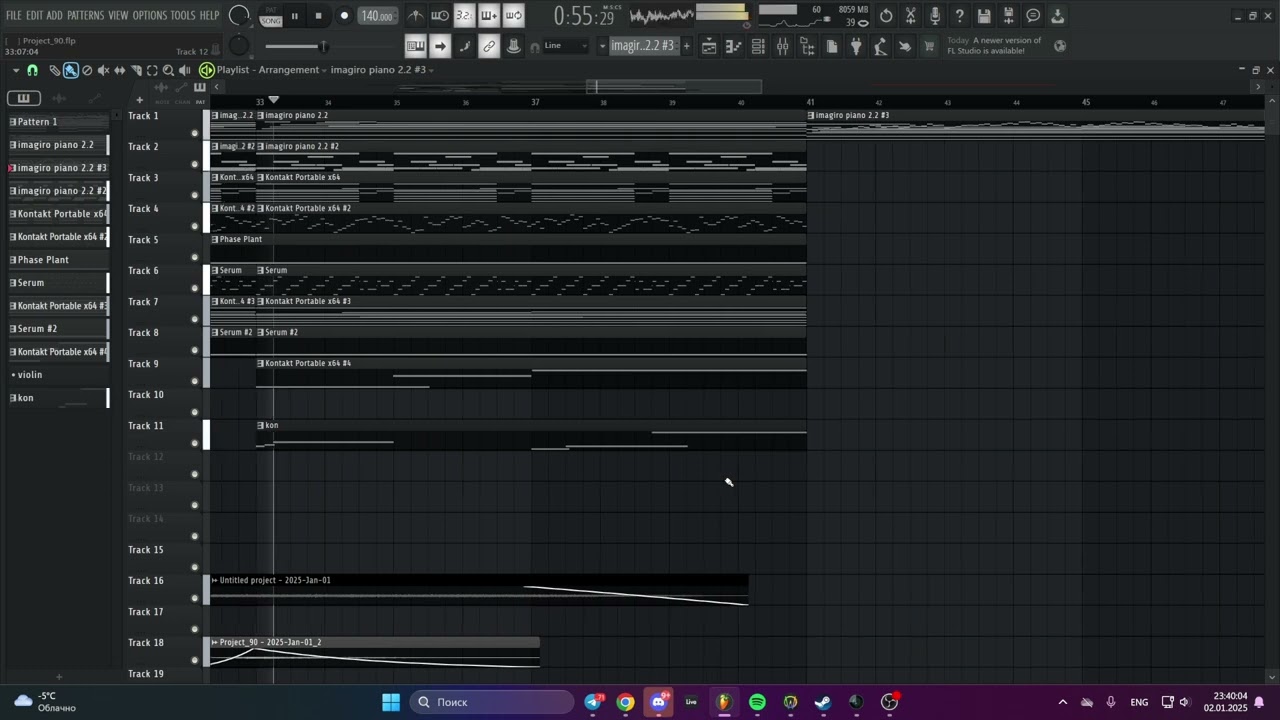Select the pencil draw tool
The width and height of the screenshot is (1280, 720).
54,70
